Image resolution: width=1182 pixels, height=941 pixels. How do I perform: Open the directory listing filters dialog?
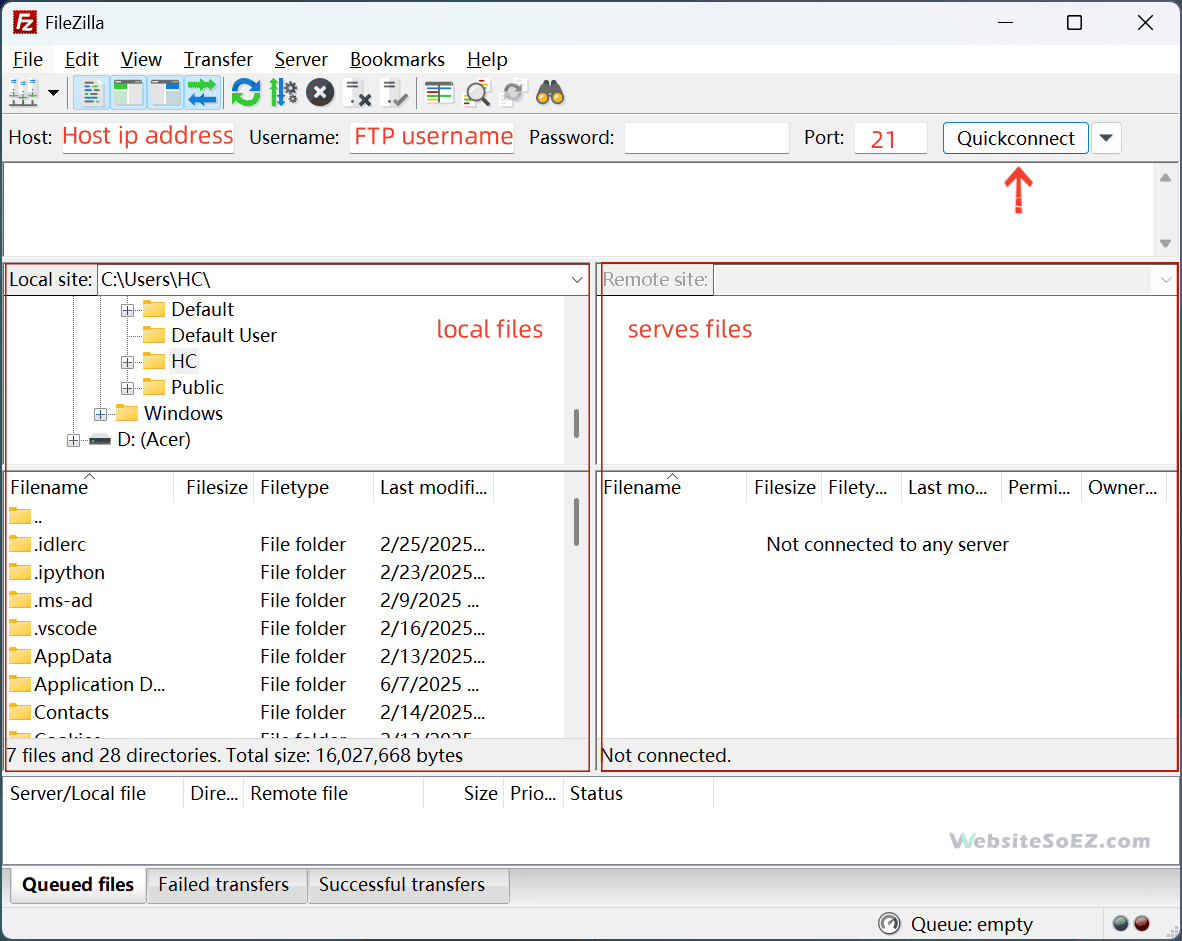coord(439,93)
